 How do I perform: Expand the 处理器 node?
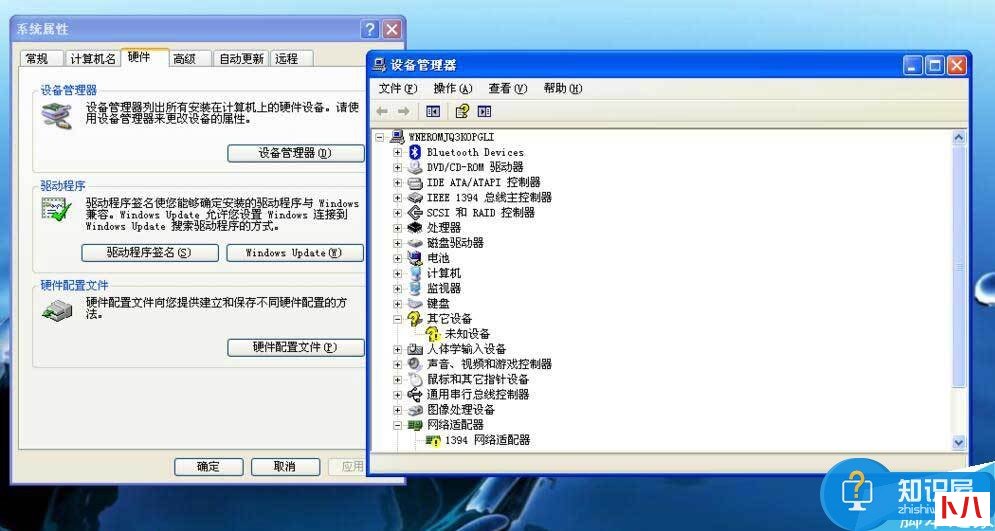point(397,228)
